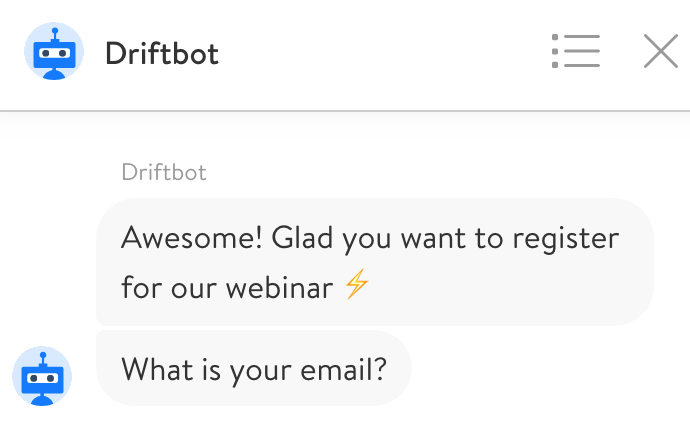Image resolution: width=690 pixels, height=438 pixels.
Task: Select the Driftbot title in the header
Action: click(x=162, y=53)
